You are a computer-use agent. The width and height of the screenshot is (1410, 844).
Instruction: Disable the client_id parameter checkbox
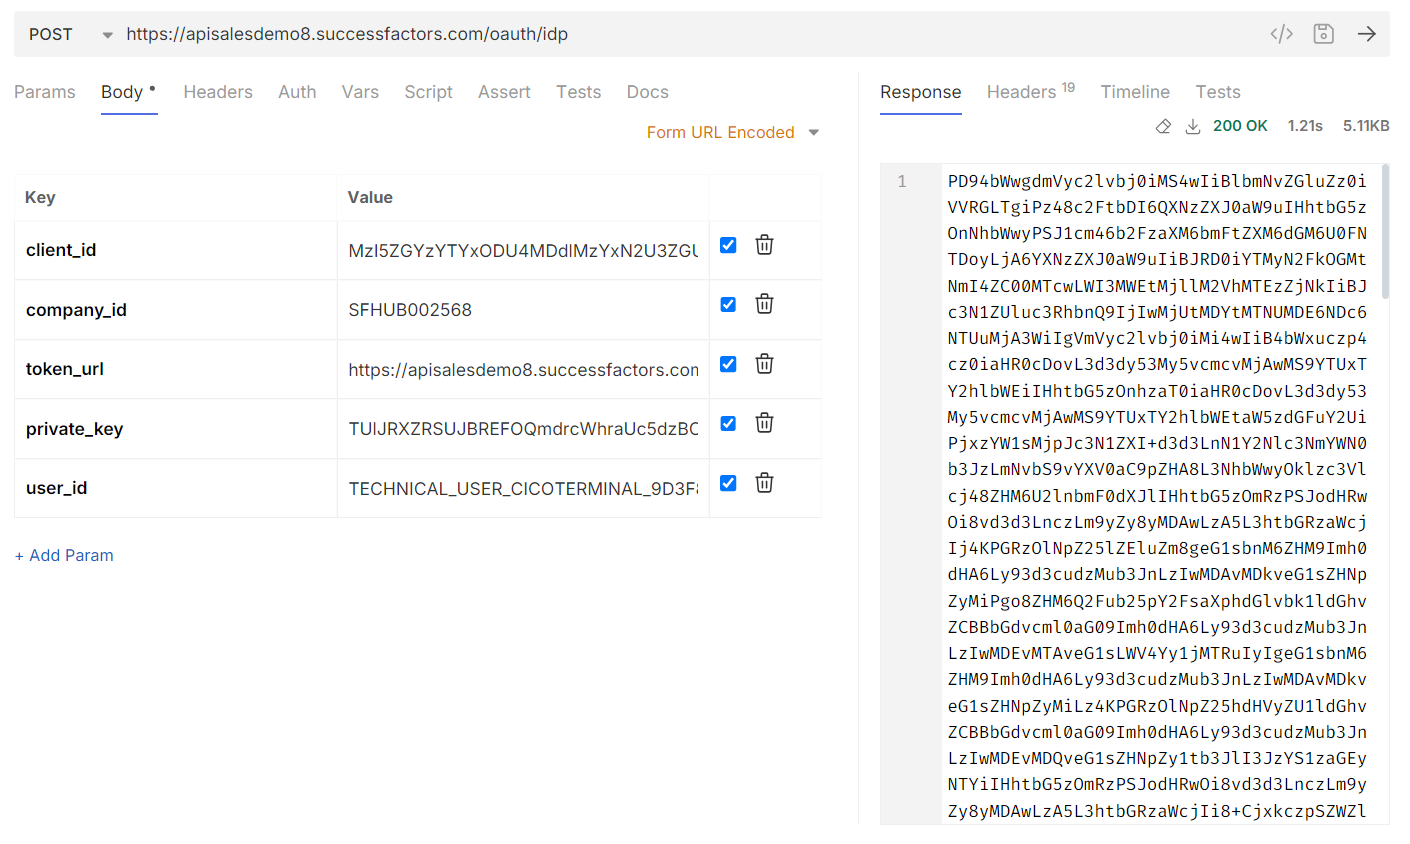(x=728, y=245)
